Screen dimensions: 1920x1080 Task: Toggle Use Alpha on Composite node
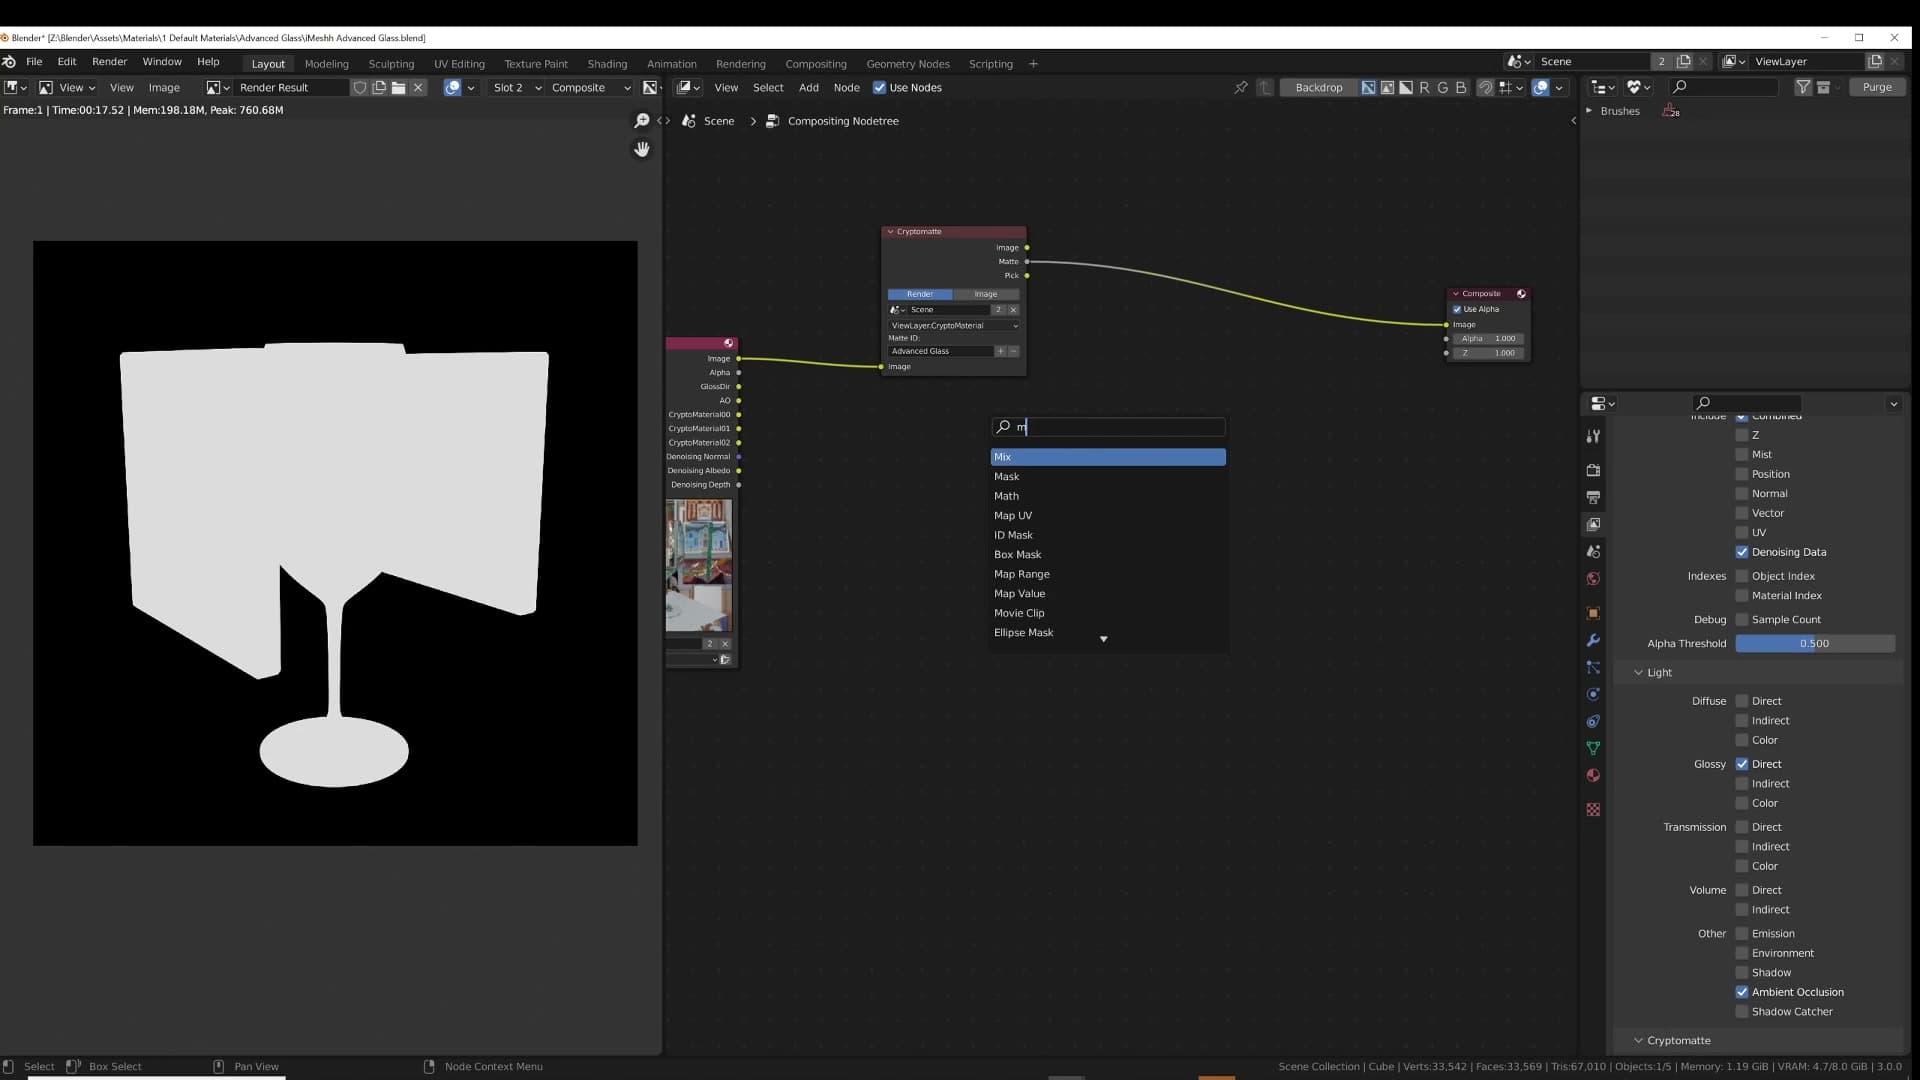coord(1457,309)
